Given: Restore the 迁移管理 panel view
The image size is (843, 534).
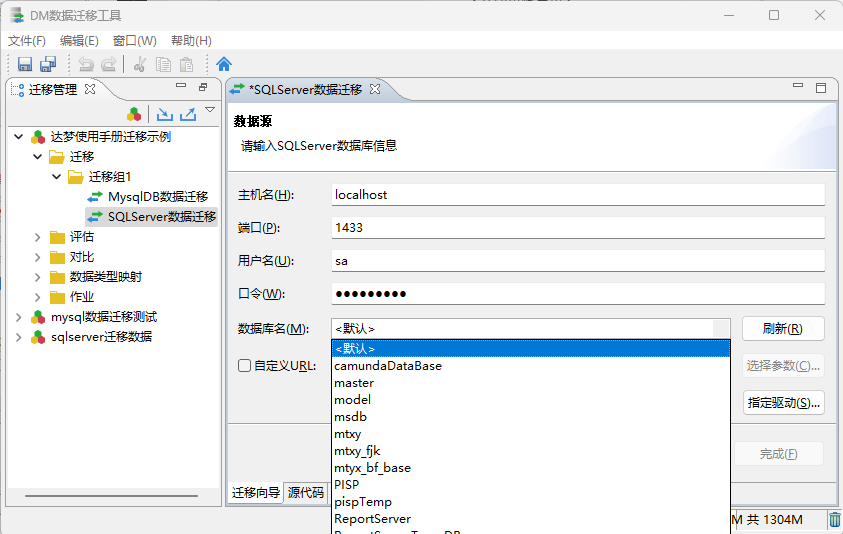Looking at the screenshot, I should click(x=203, y=87).
